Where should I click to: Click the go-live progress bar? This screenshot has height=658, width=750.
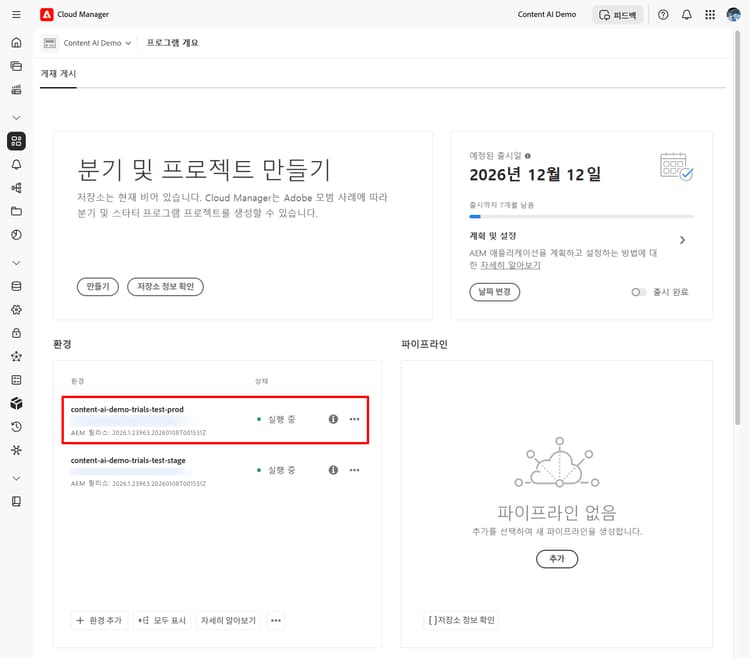pyautogui.click(x=581, y=217)
